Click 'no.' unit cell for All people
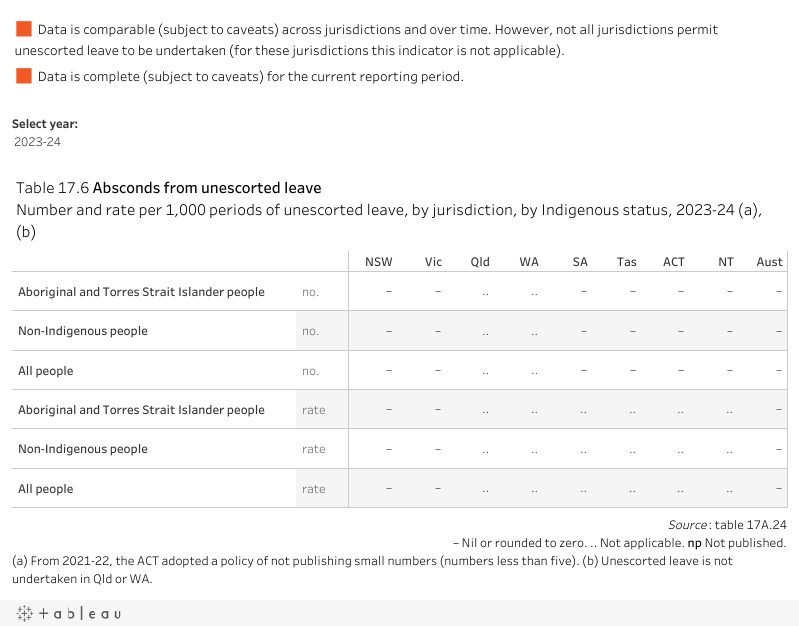 [x=311, y=371]
